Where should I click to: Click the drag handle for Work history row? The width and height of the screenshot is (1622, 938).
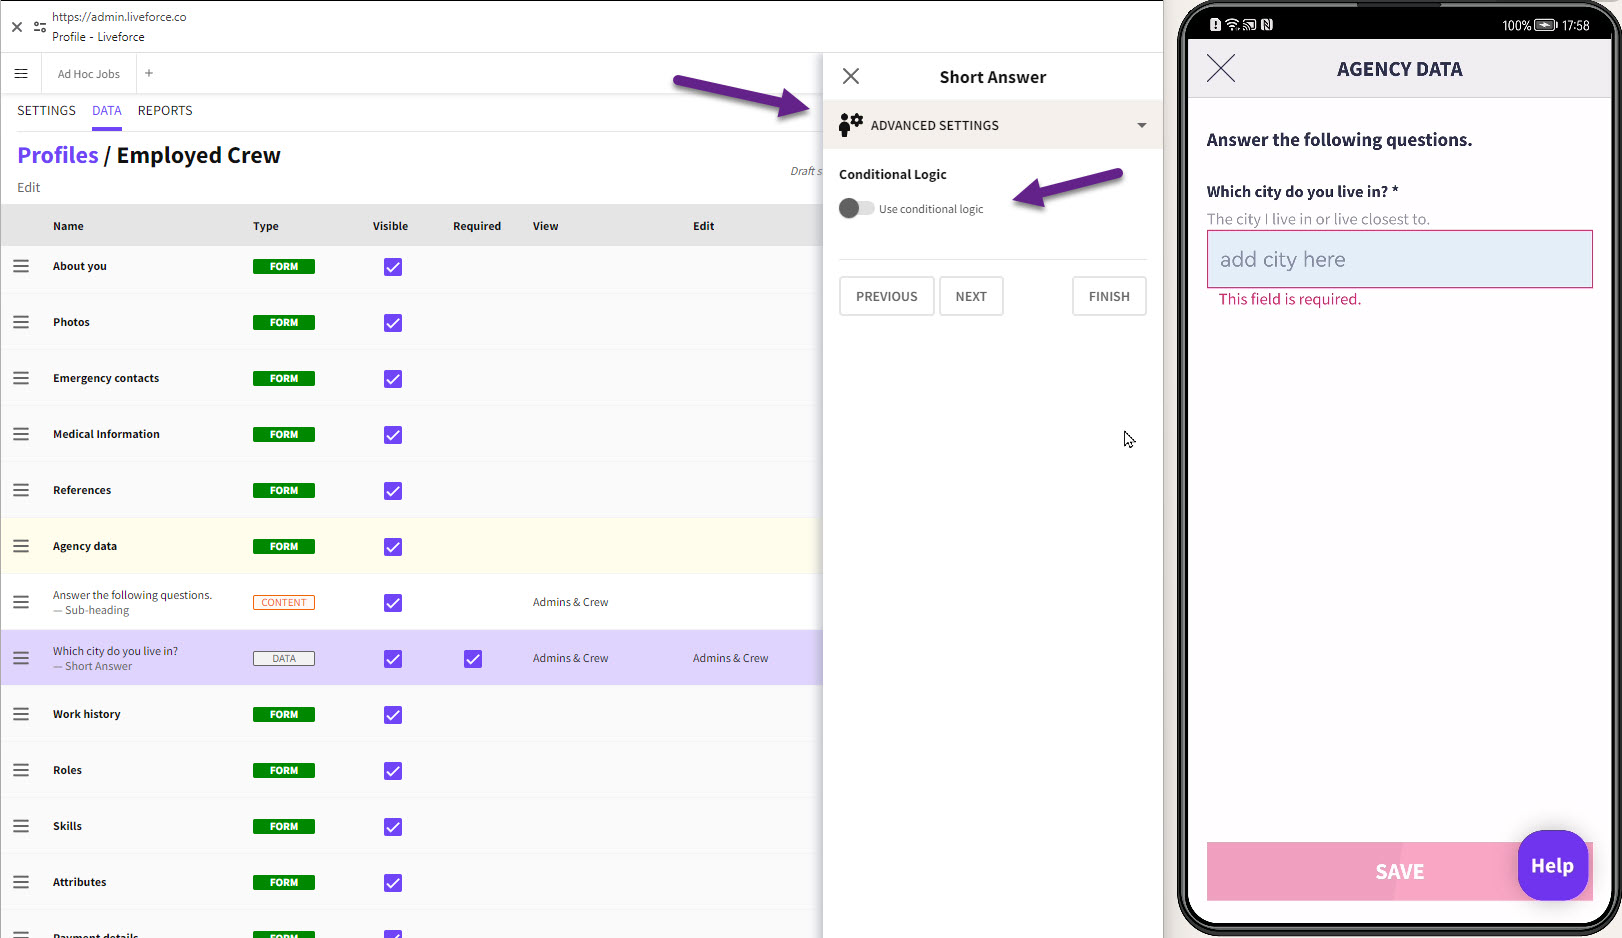coord(21,714)
